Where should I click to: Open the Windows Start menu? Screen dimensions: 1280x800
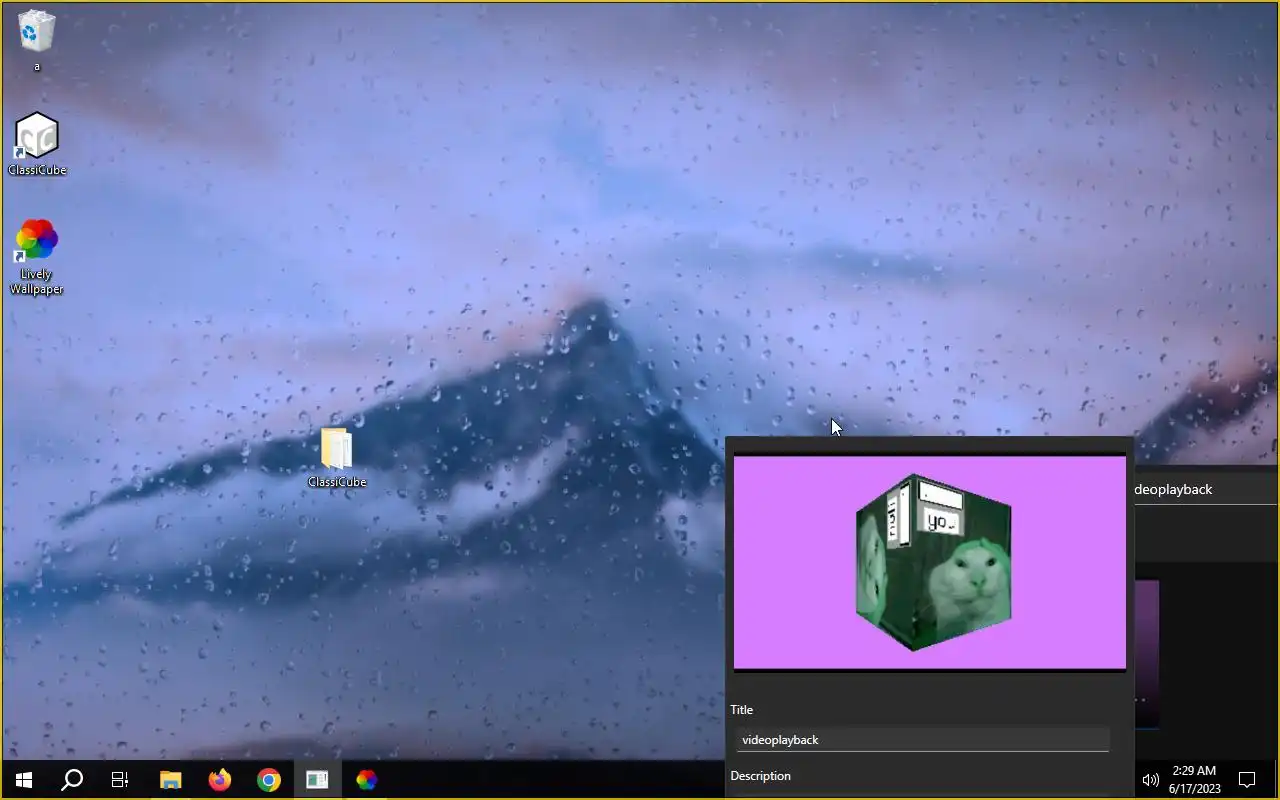[24, 780]
